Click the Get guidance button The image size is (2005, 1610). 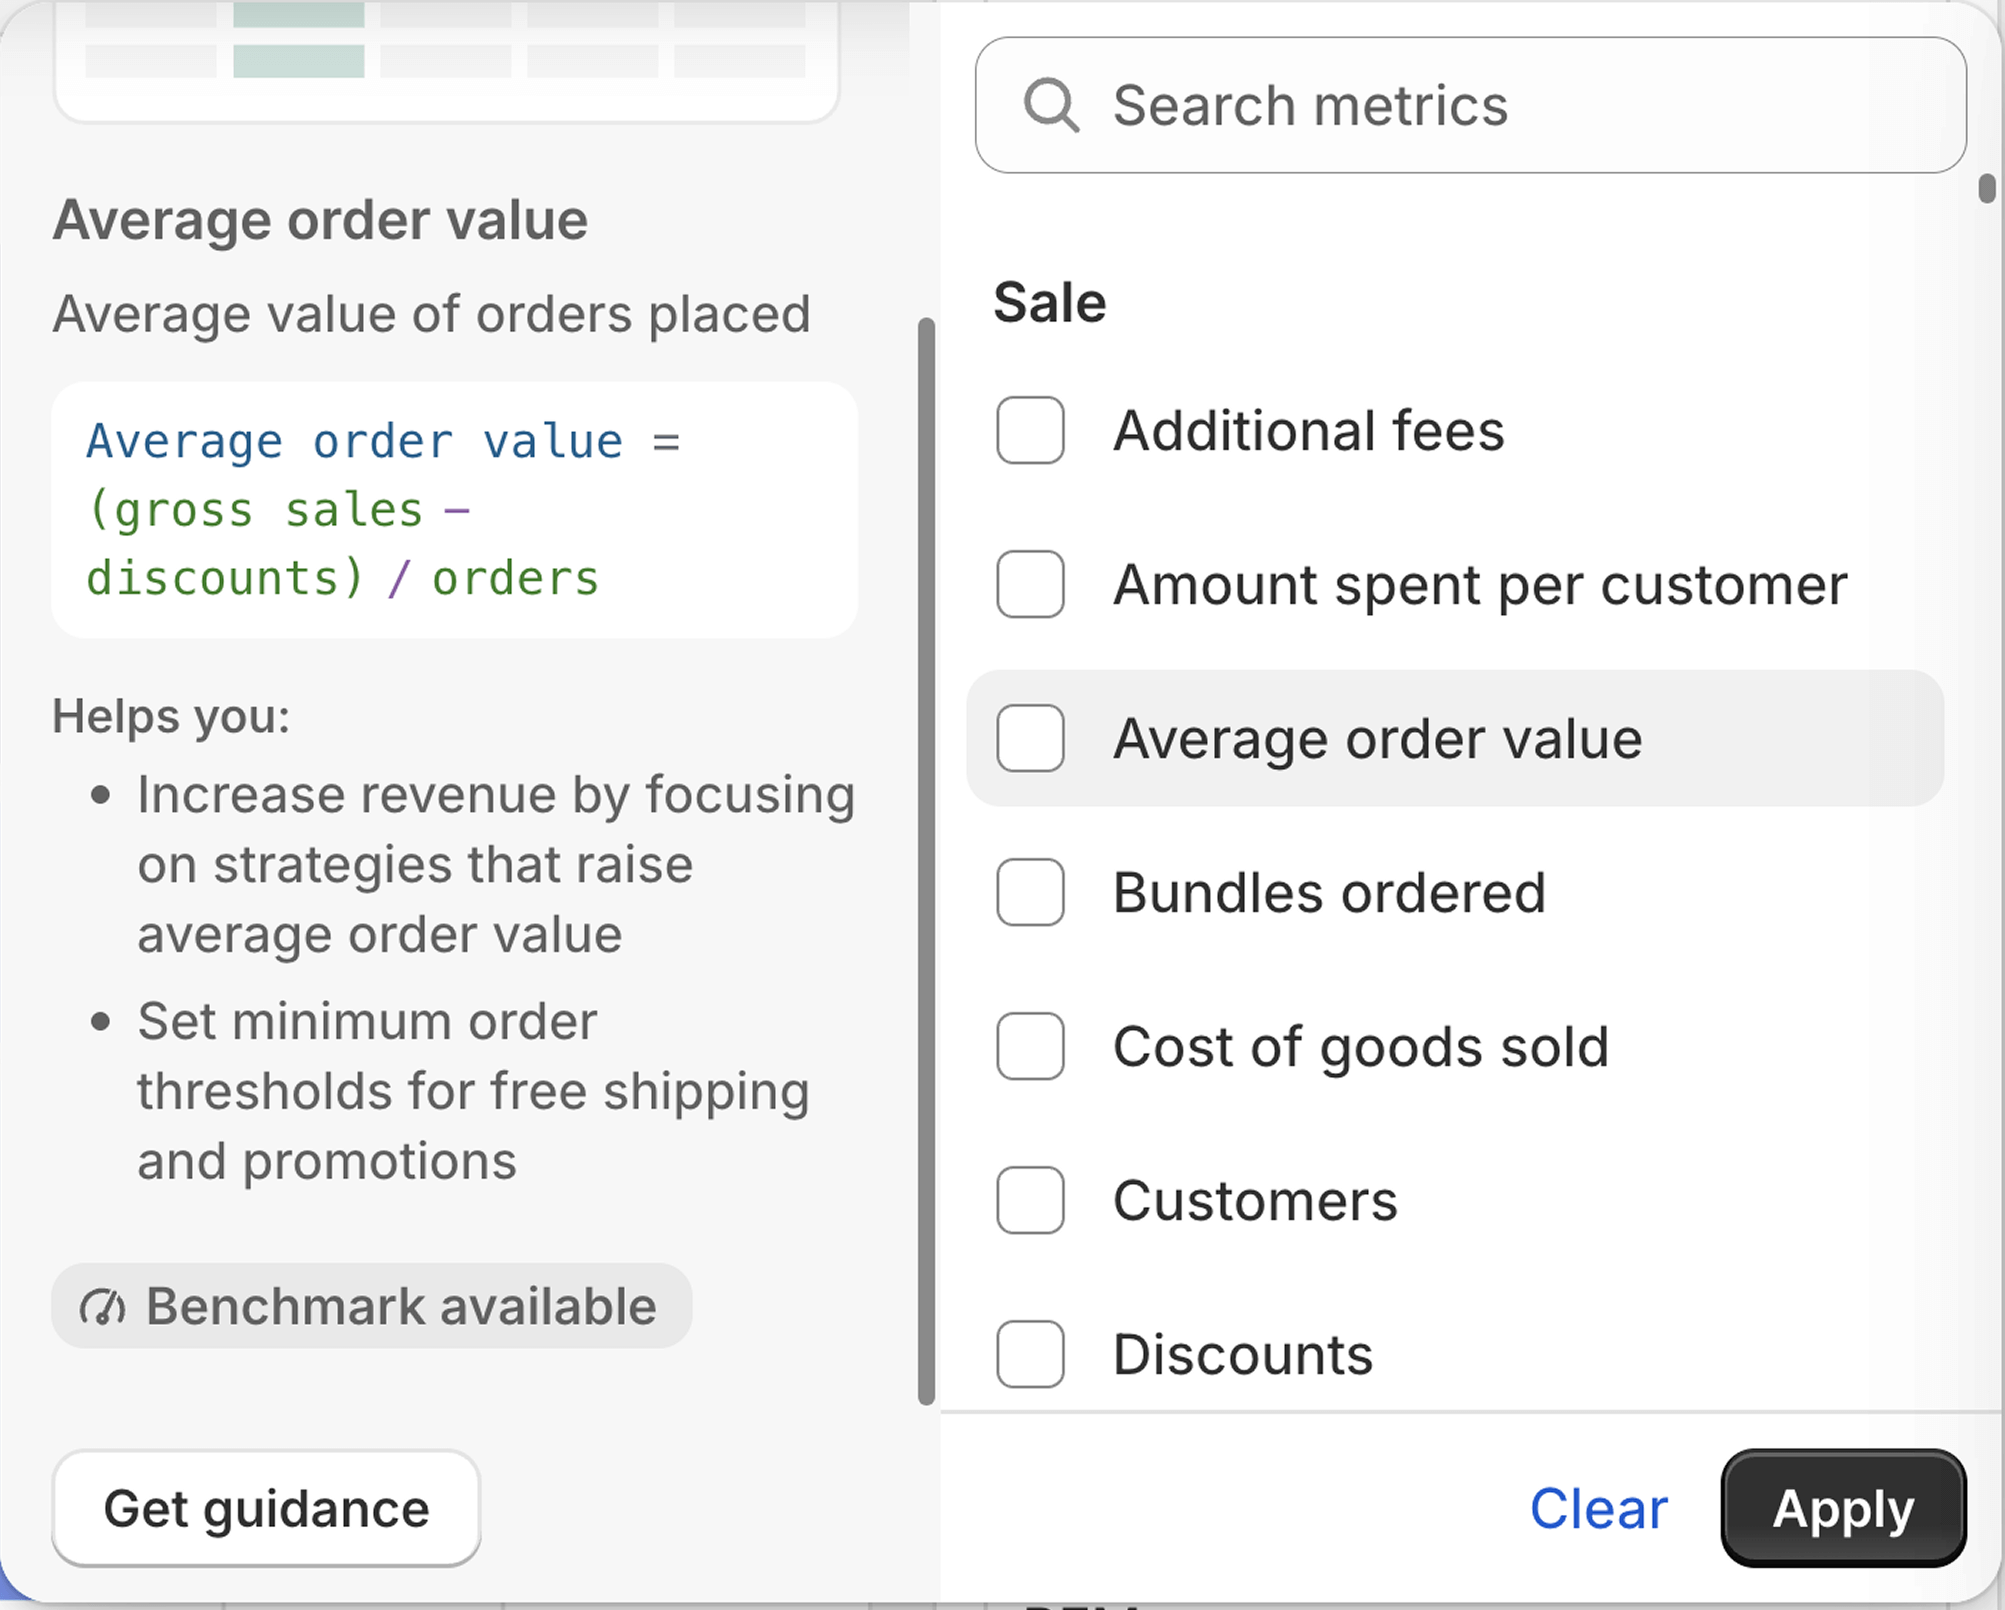pyautogui.click(x=265, y=1508)
